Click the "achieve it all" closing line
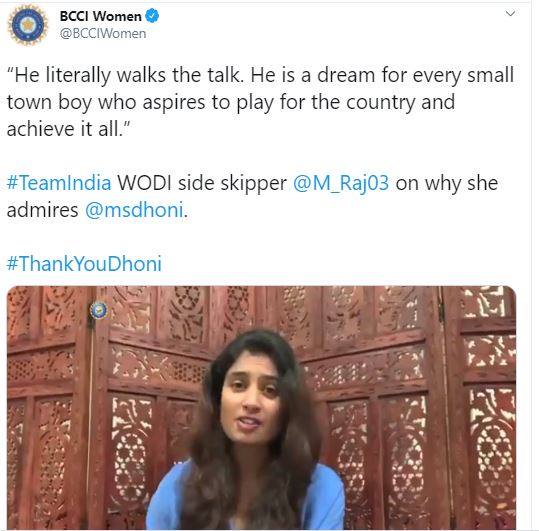This screenshot has height=531, width=539. tap(68, 129)
